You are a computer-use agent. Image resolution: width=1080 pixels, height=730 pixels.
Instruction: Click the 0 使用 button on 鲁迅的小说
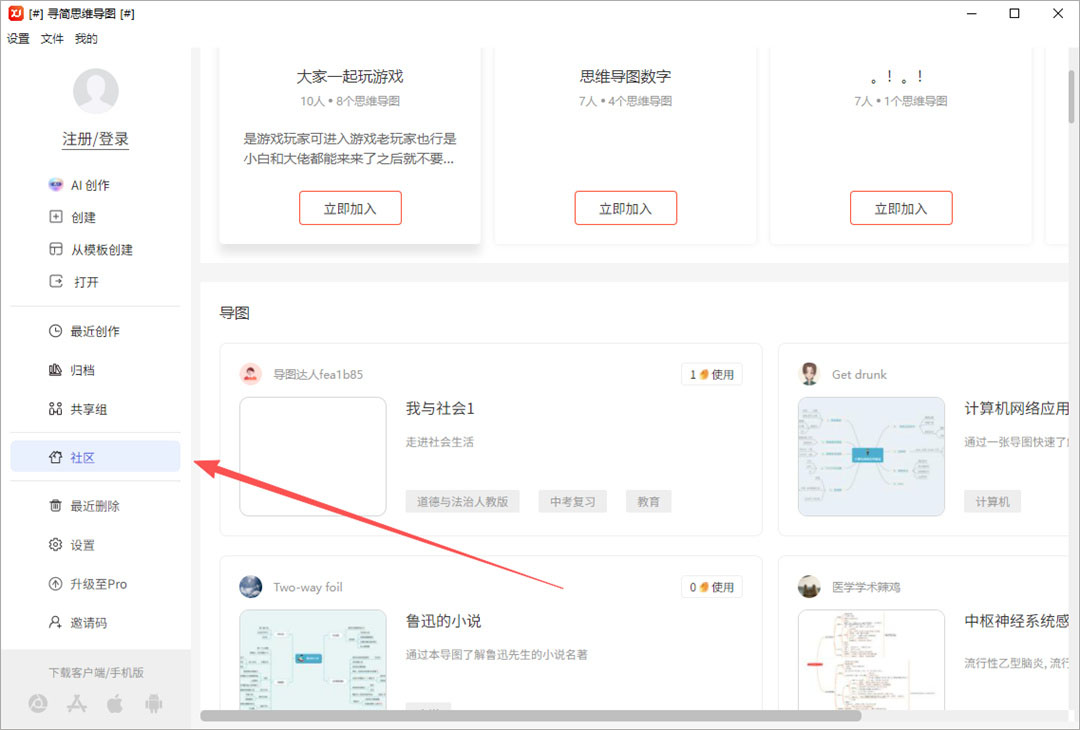pos(712,587)
